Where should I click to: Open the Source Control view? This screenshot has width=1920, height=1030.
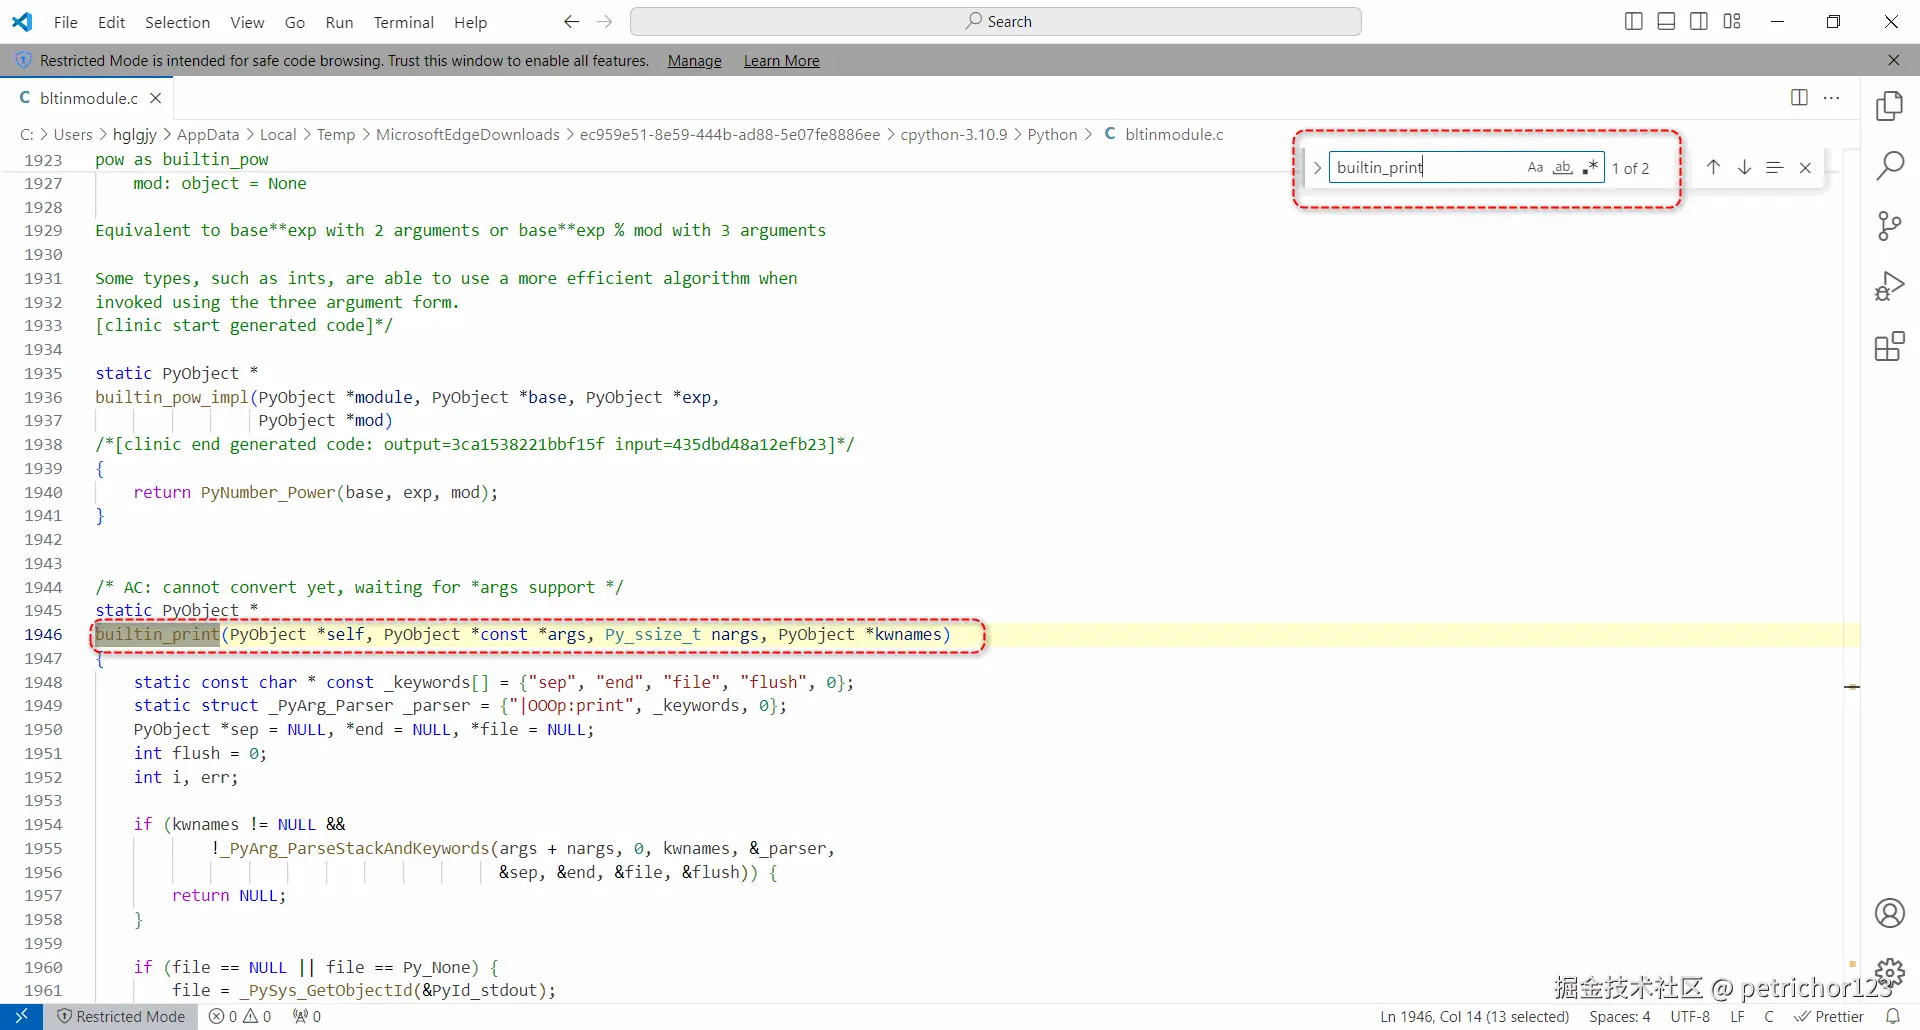1889,226
